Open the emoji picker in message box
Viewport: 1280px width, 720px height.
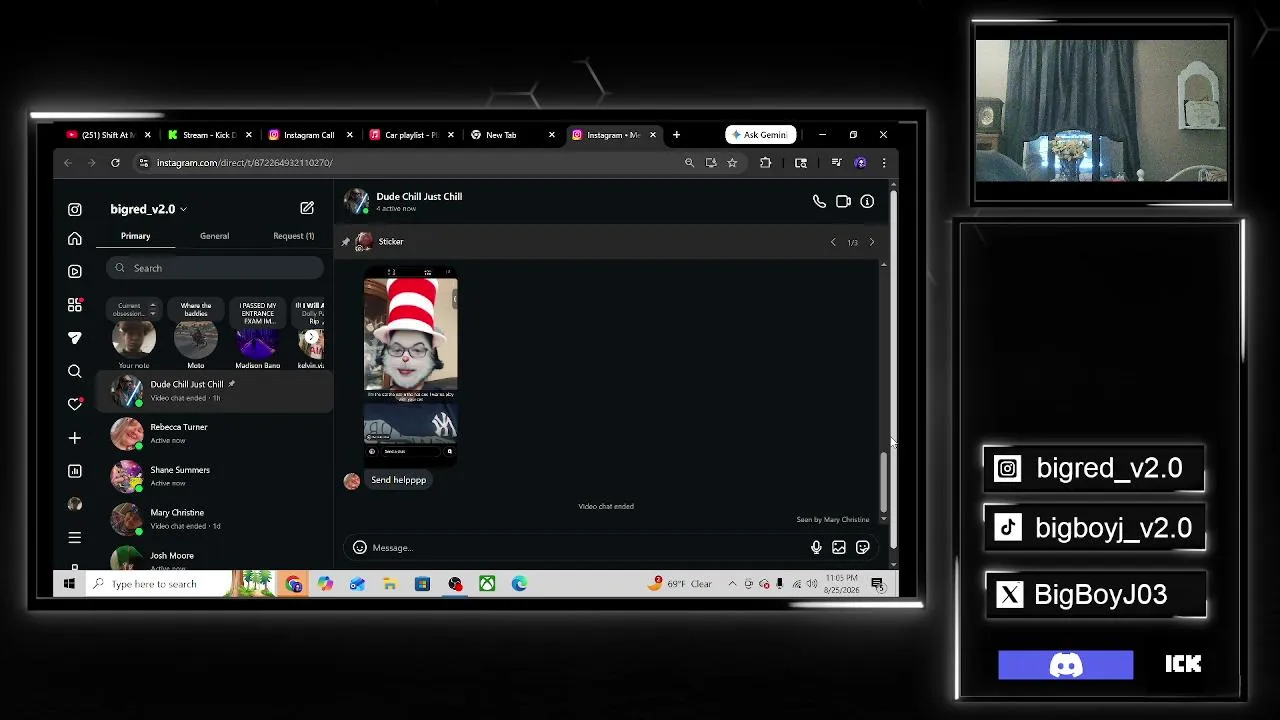(x=360, y=547)
